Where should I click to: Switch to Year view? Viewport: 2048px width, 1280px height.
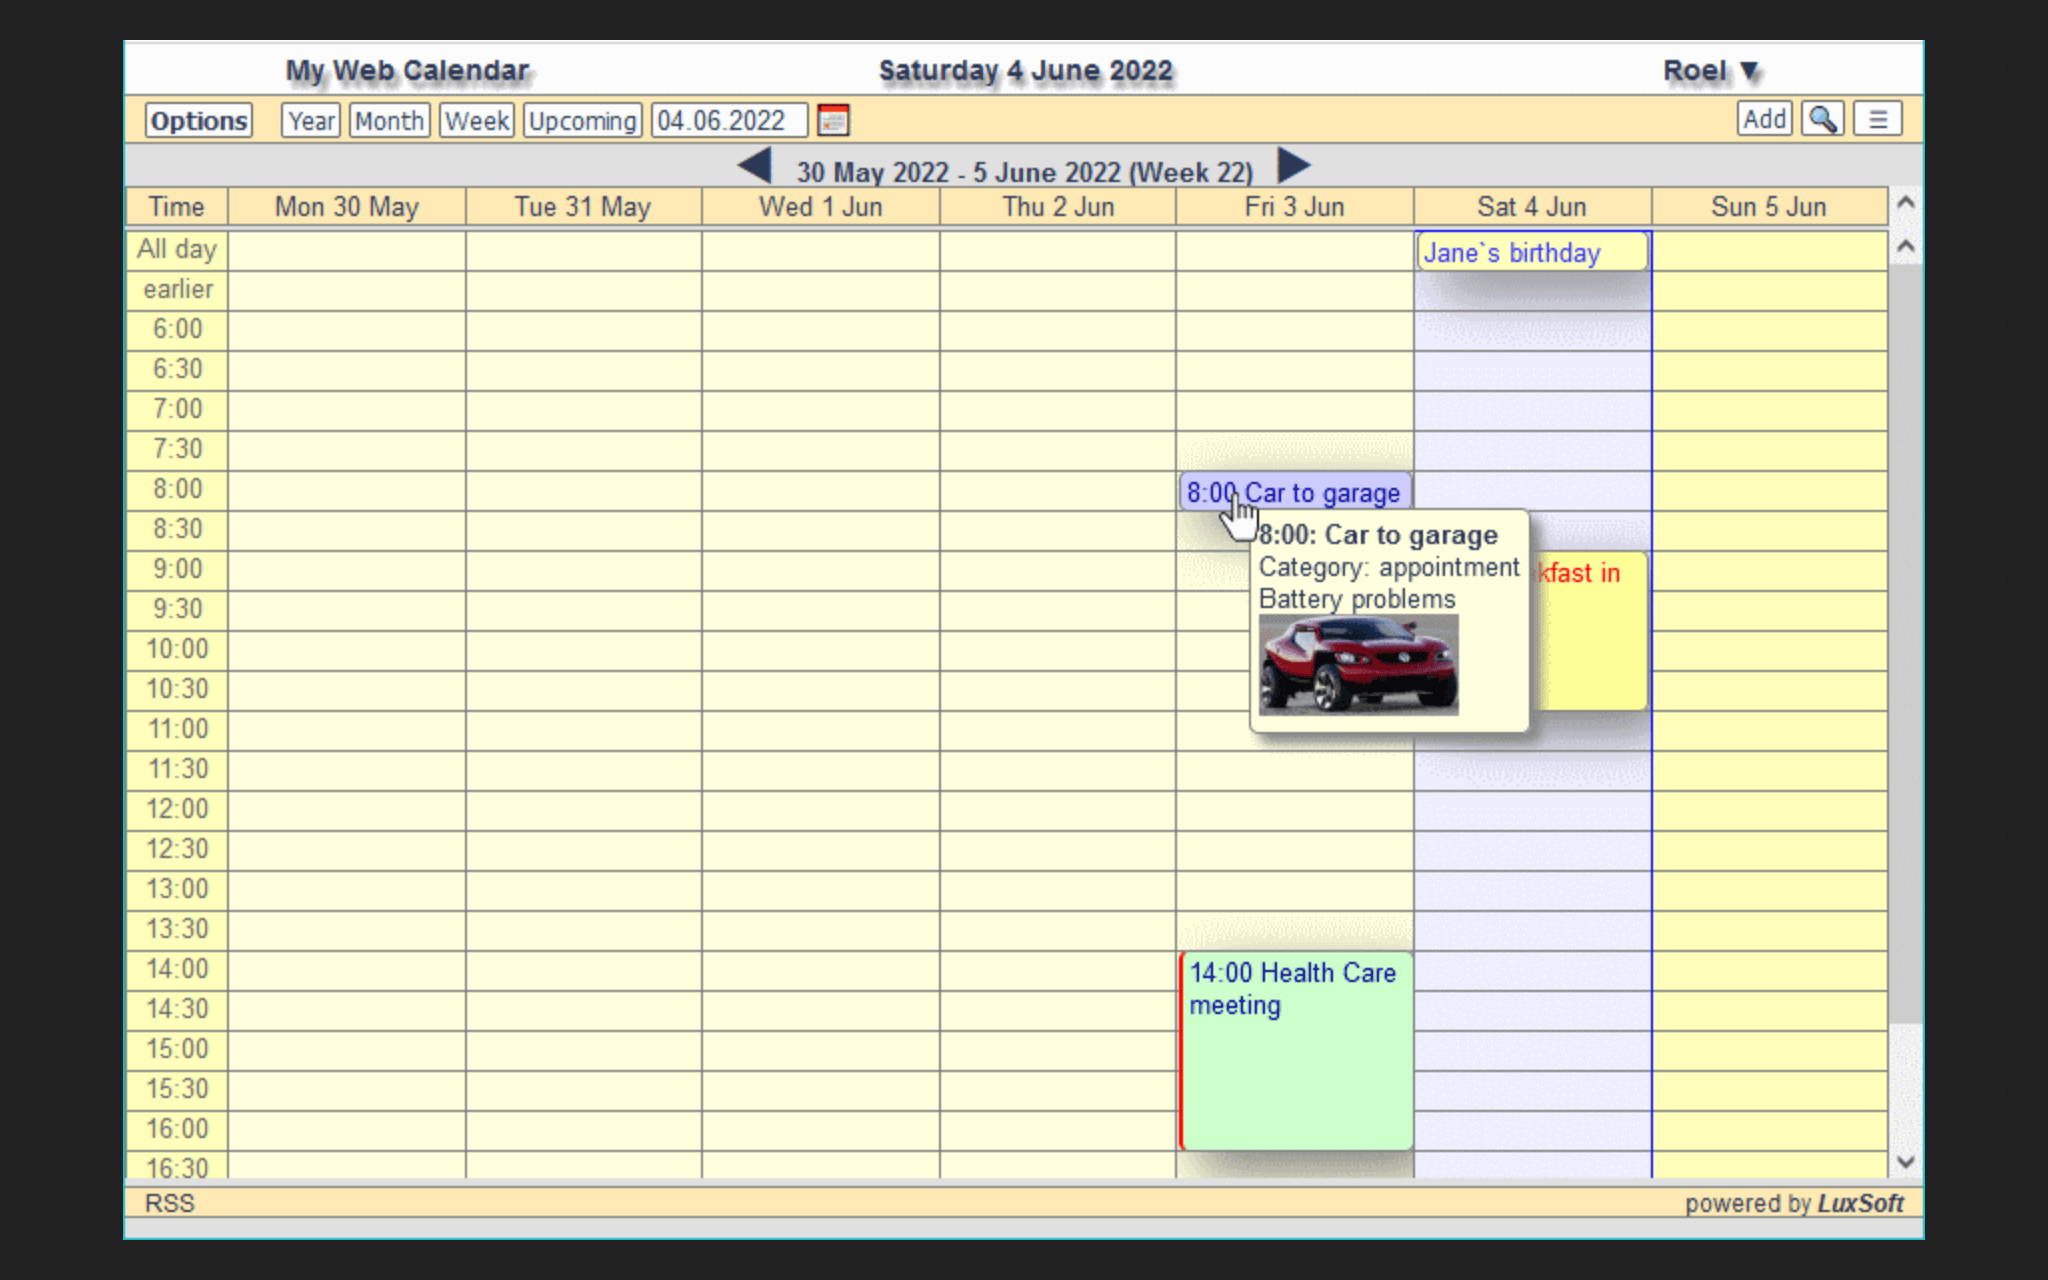click(x=311, y=121)
